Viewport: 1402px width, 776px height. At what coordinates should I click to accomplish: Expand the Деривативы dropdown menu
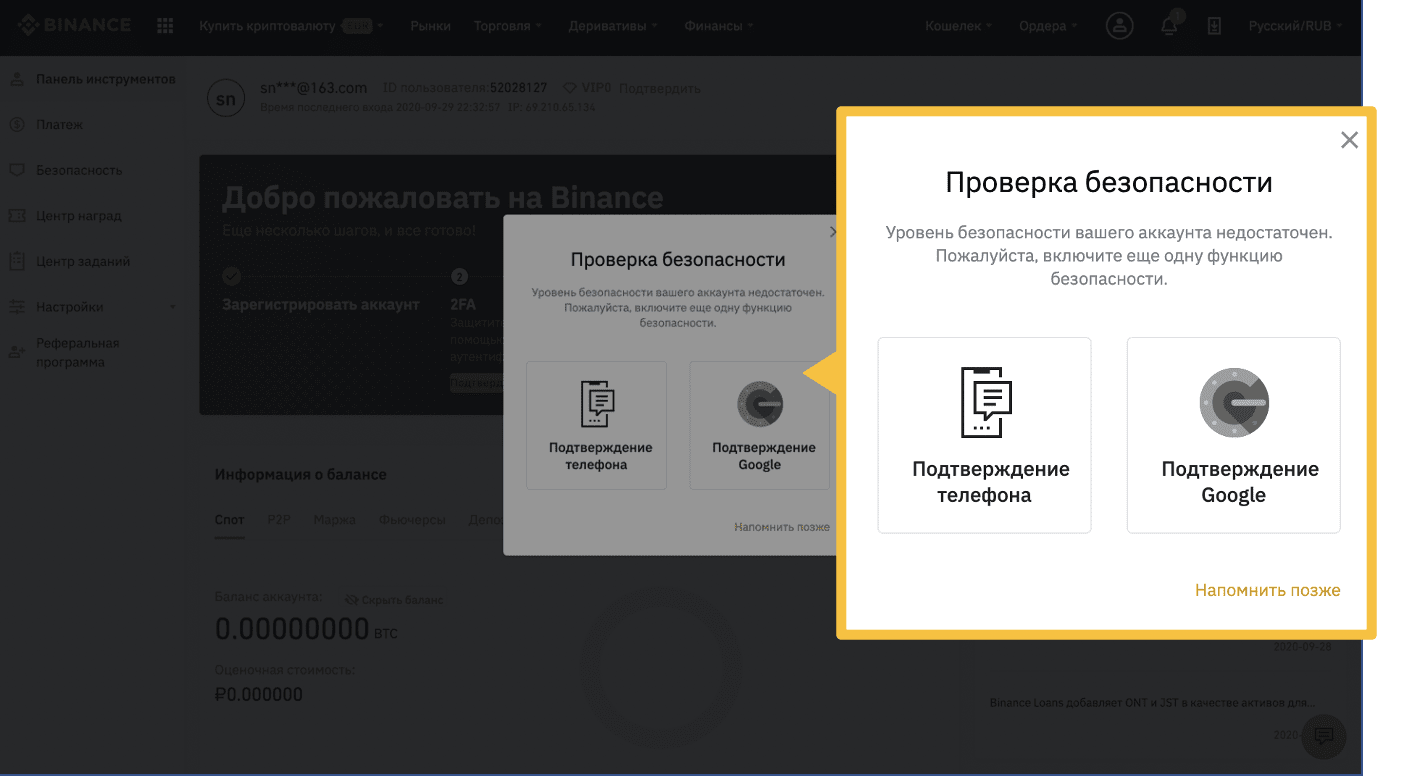pos(613,26)
